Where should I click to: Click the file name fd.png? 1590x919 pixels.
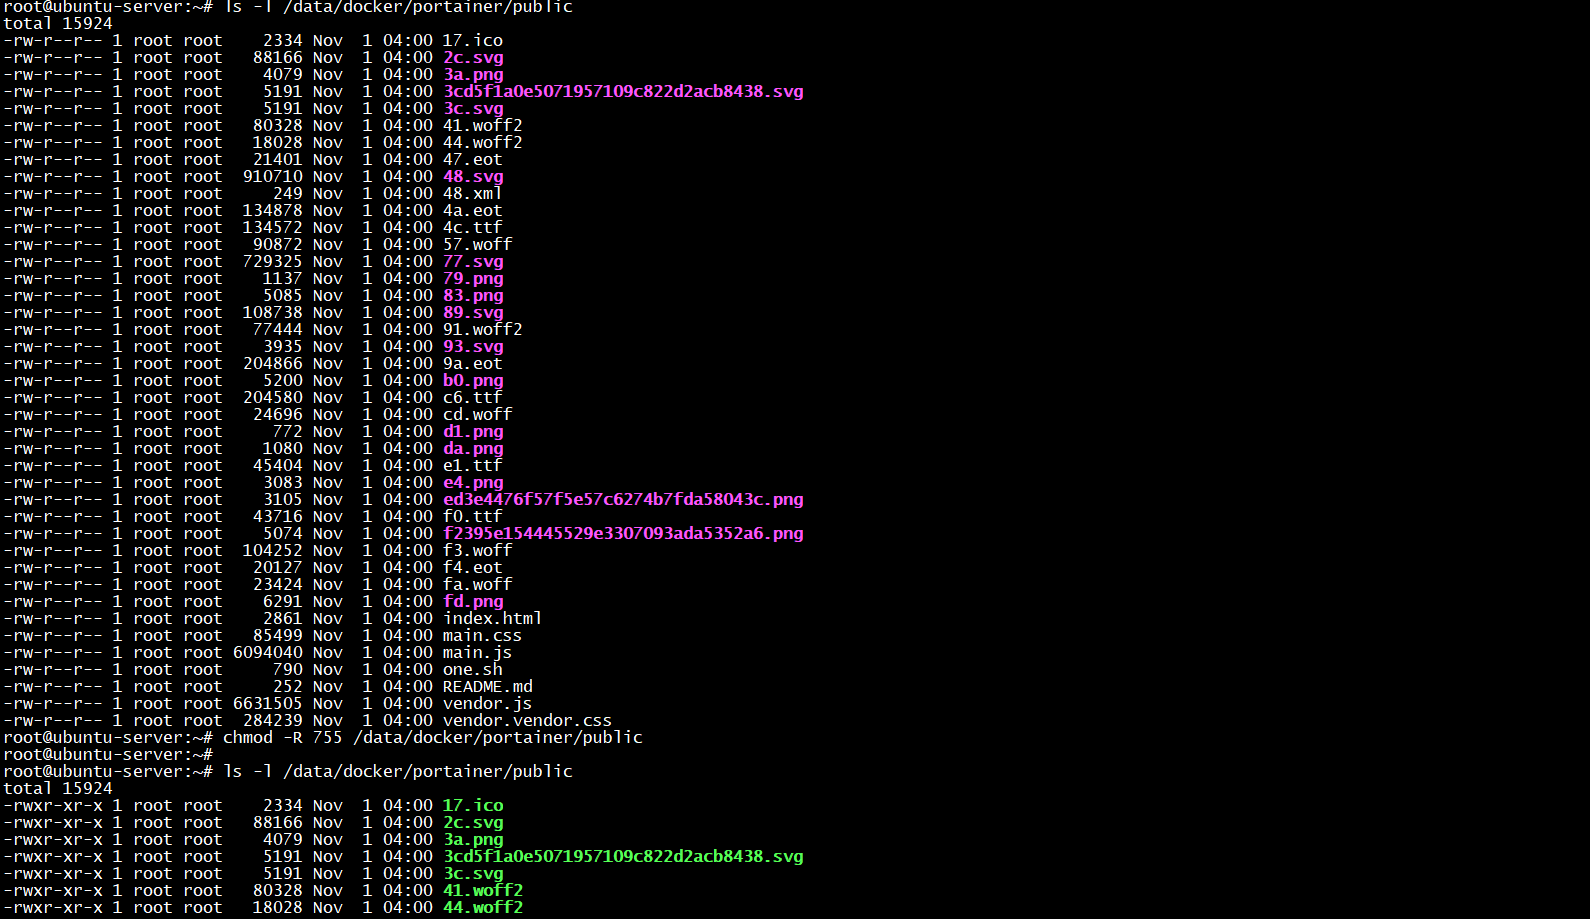tap(473, 601)
